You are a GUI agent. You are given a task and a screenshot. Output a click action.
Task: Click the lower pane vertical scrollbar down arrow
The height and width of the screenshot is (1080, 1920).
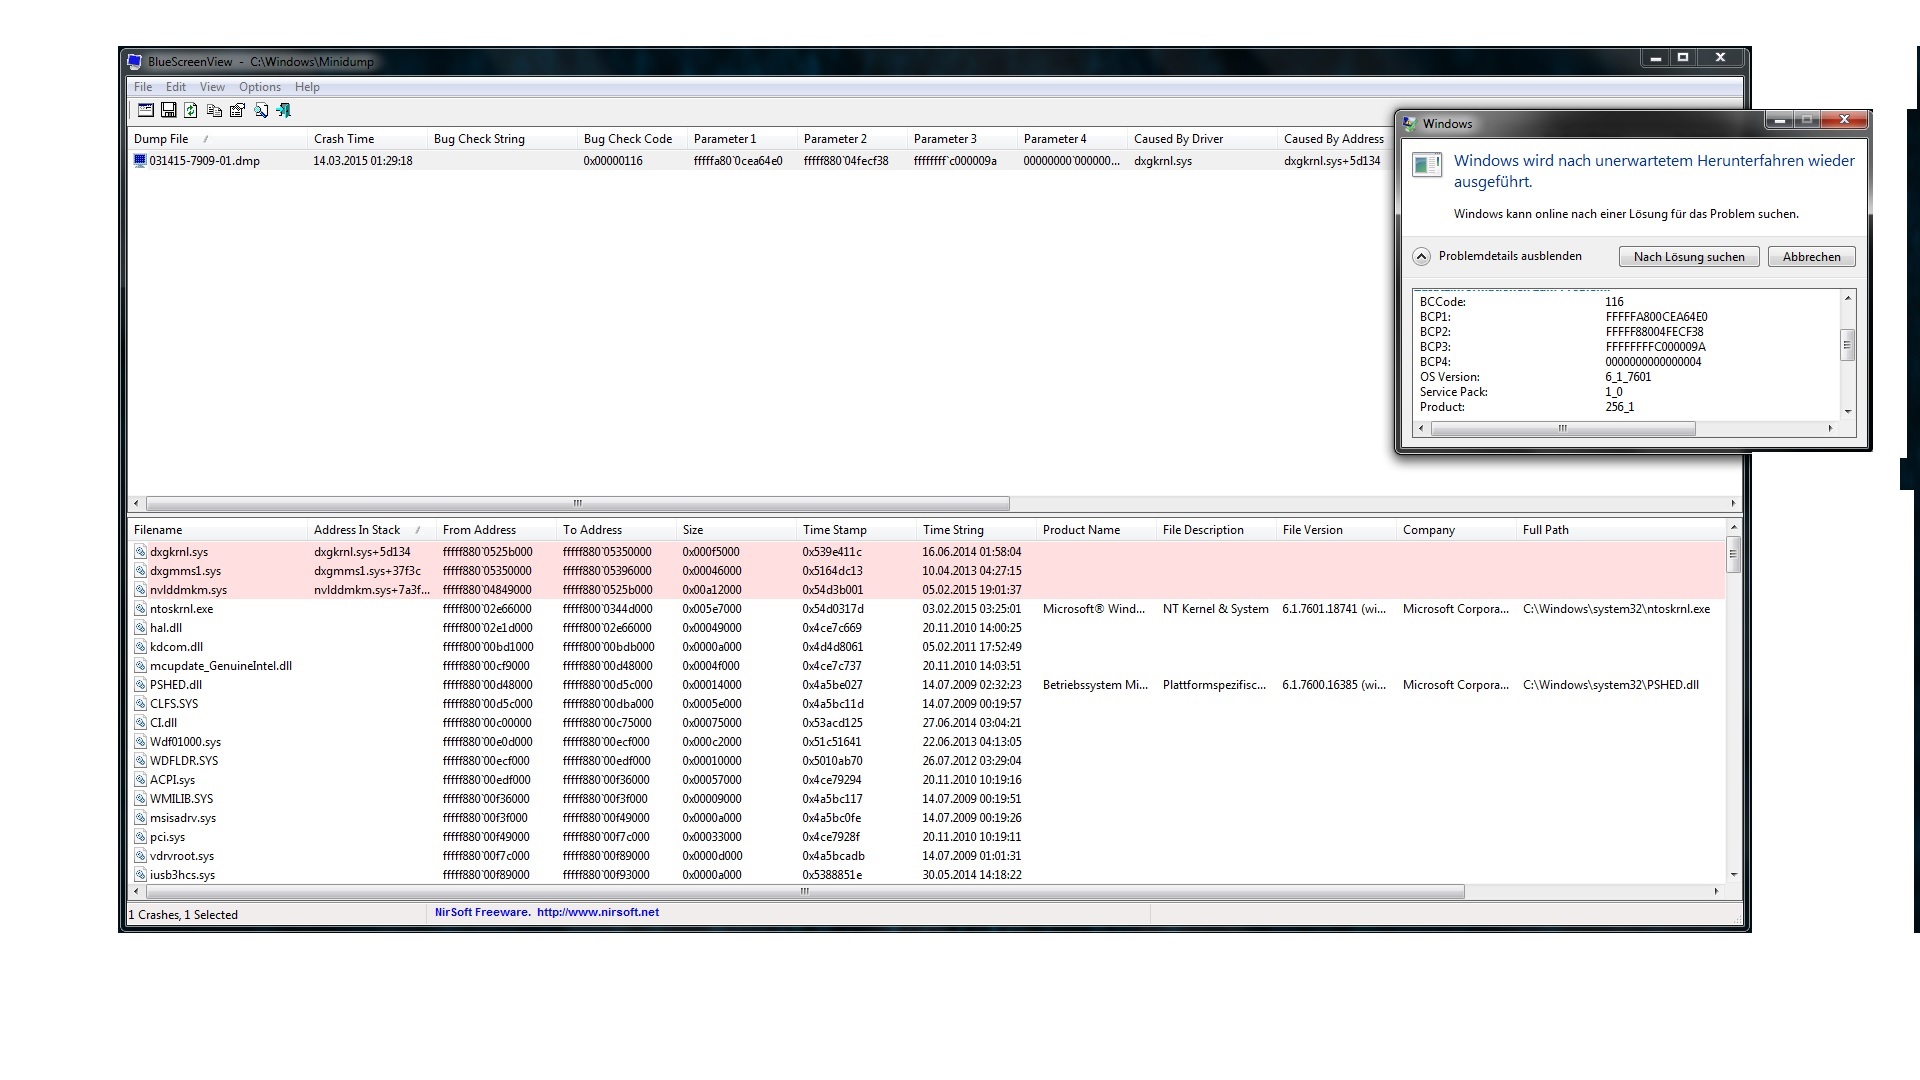point(1733,875)
